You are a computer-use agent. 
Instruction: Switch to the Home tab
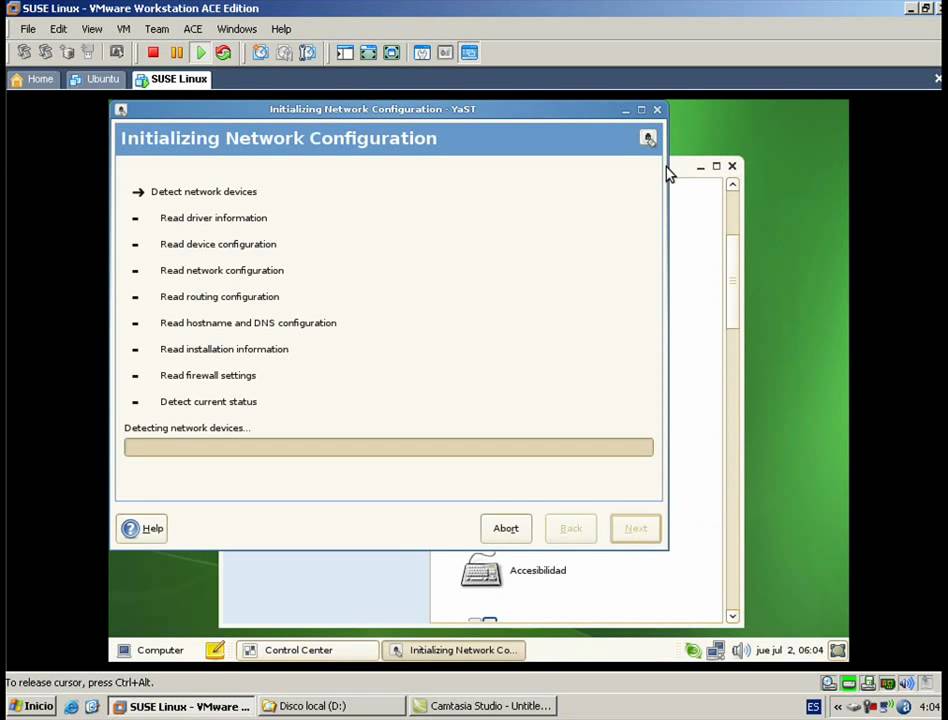[33, 79]
